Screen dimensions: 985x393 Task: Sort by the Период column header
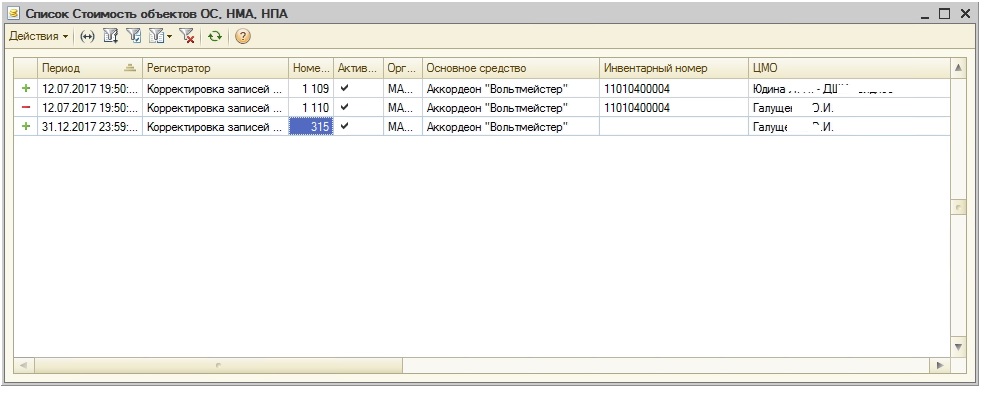point(90,68)
